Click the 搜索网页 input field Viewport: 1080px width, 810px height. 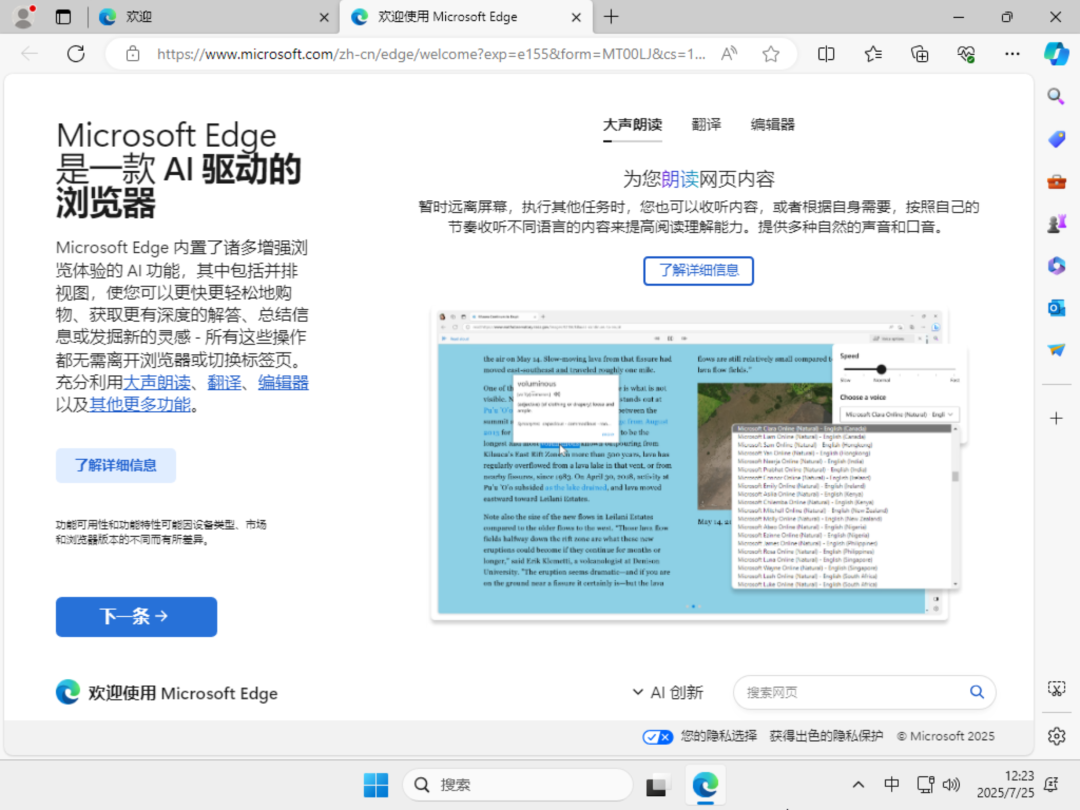coord(853,692)
